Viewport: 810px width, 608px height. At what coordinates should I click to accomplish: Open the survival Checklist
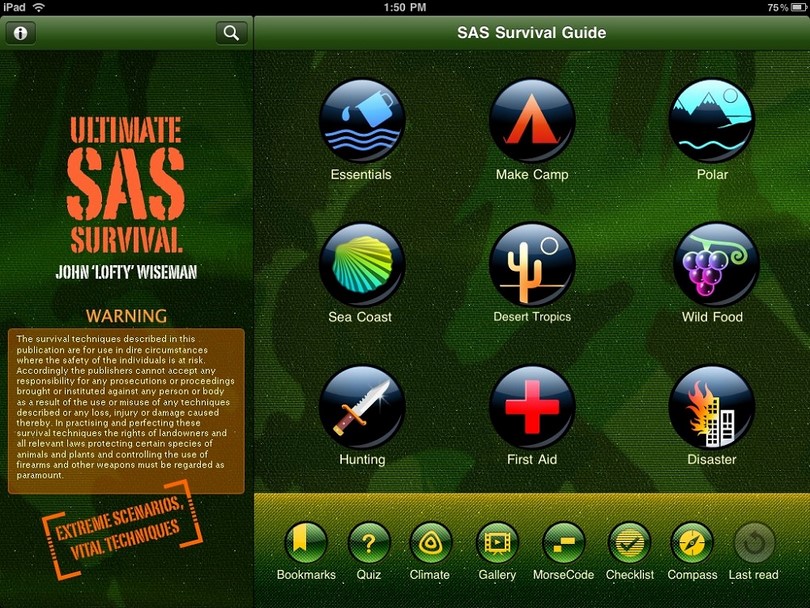pos(630,545)
